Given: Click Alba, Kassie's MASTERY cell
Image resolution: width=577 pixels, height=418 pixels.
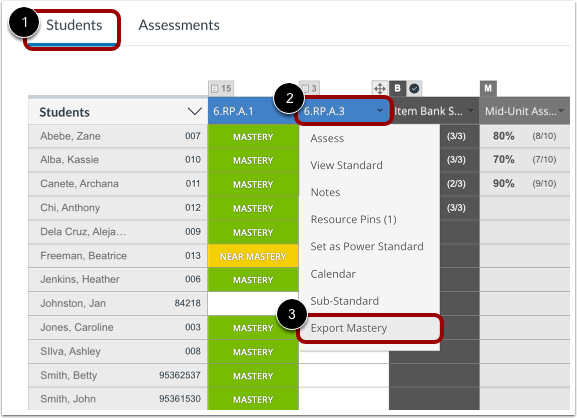Looking at the screenshot, I should click(253, 160).
